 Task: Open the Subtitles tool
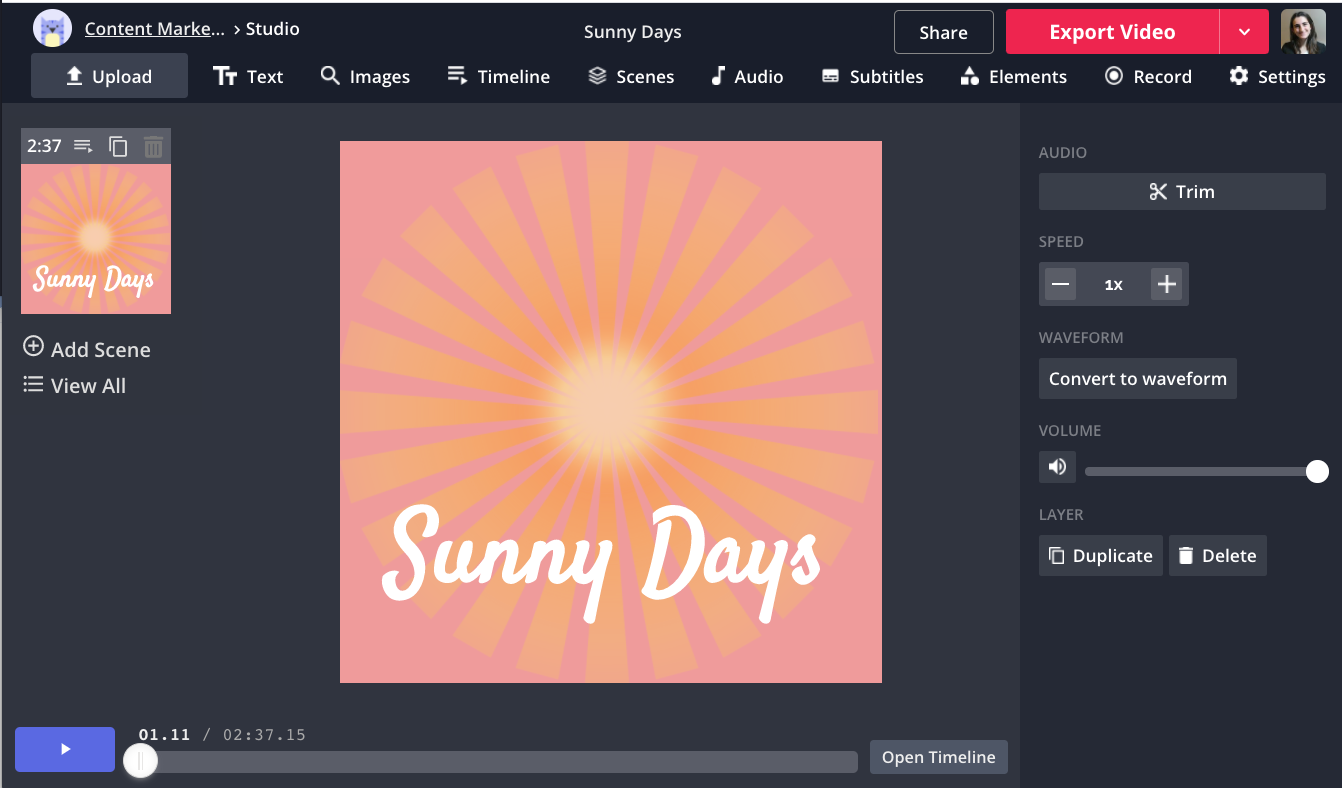(x=872, y=77)
